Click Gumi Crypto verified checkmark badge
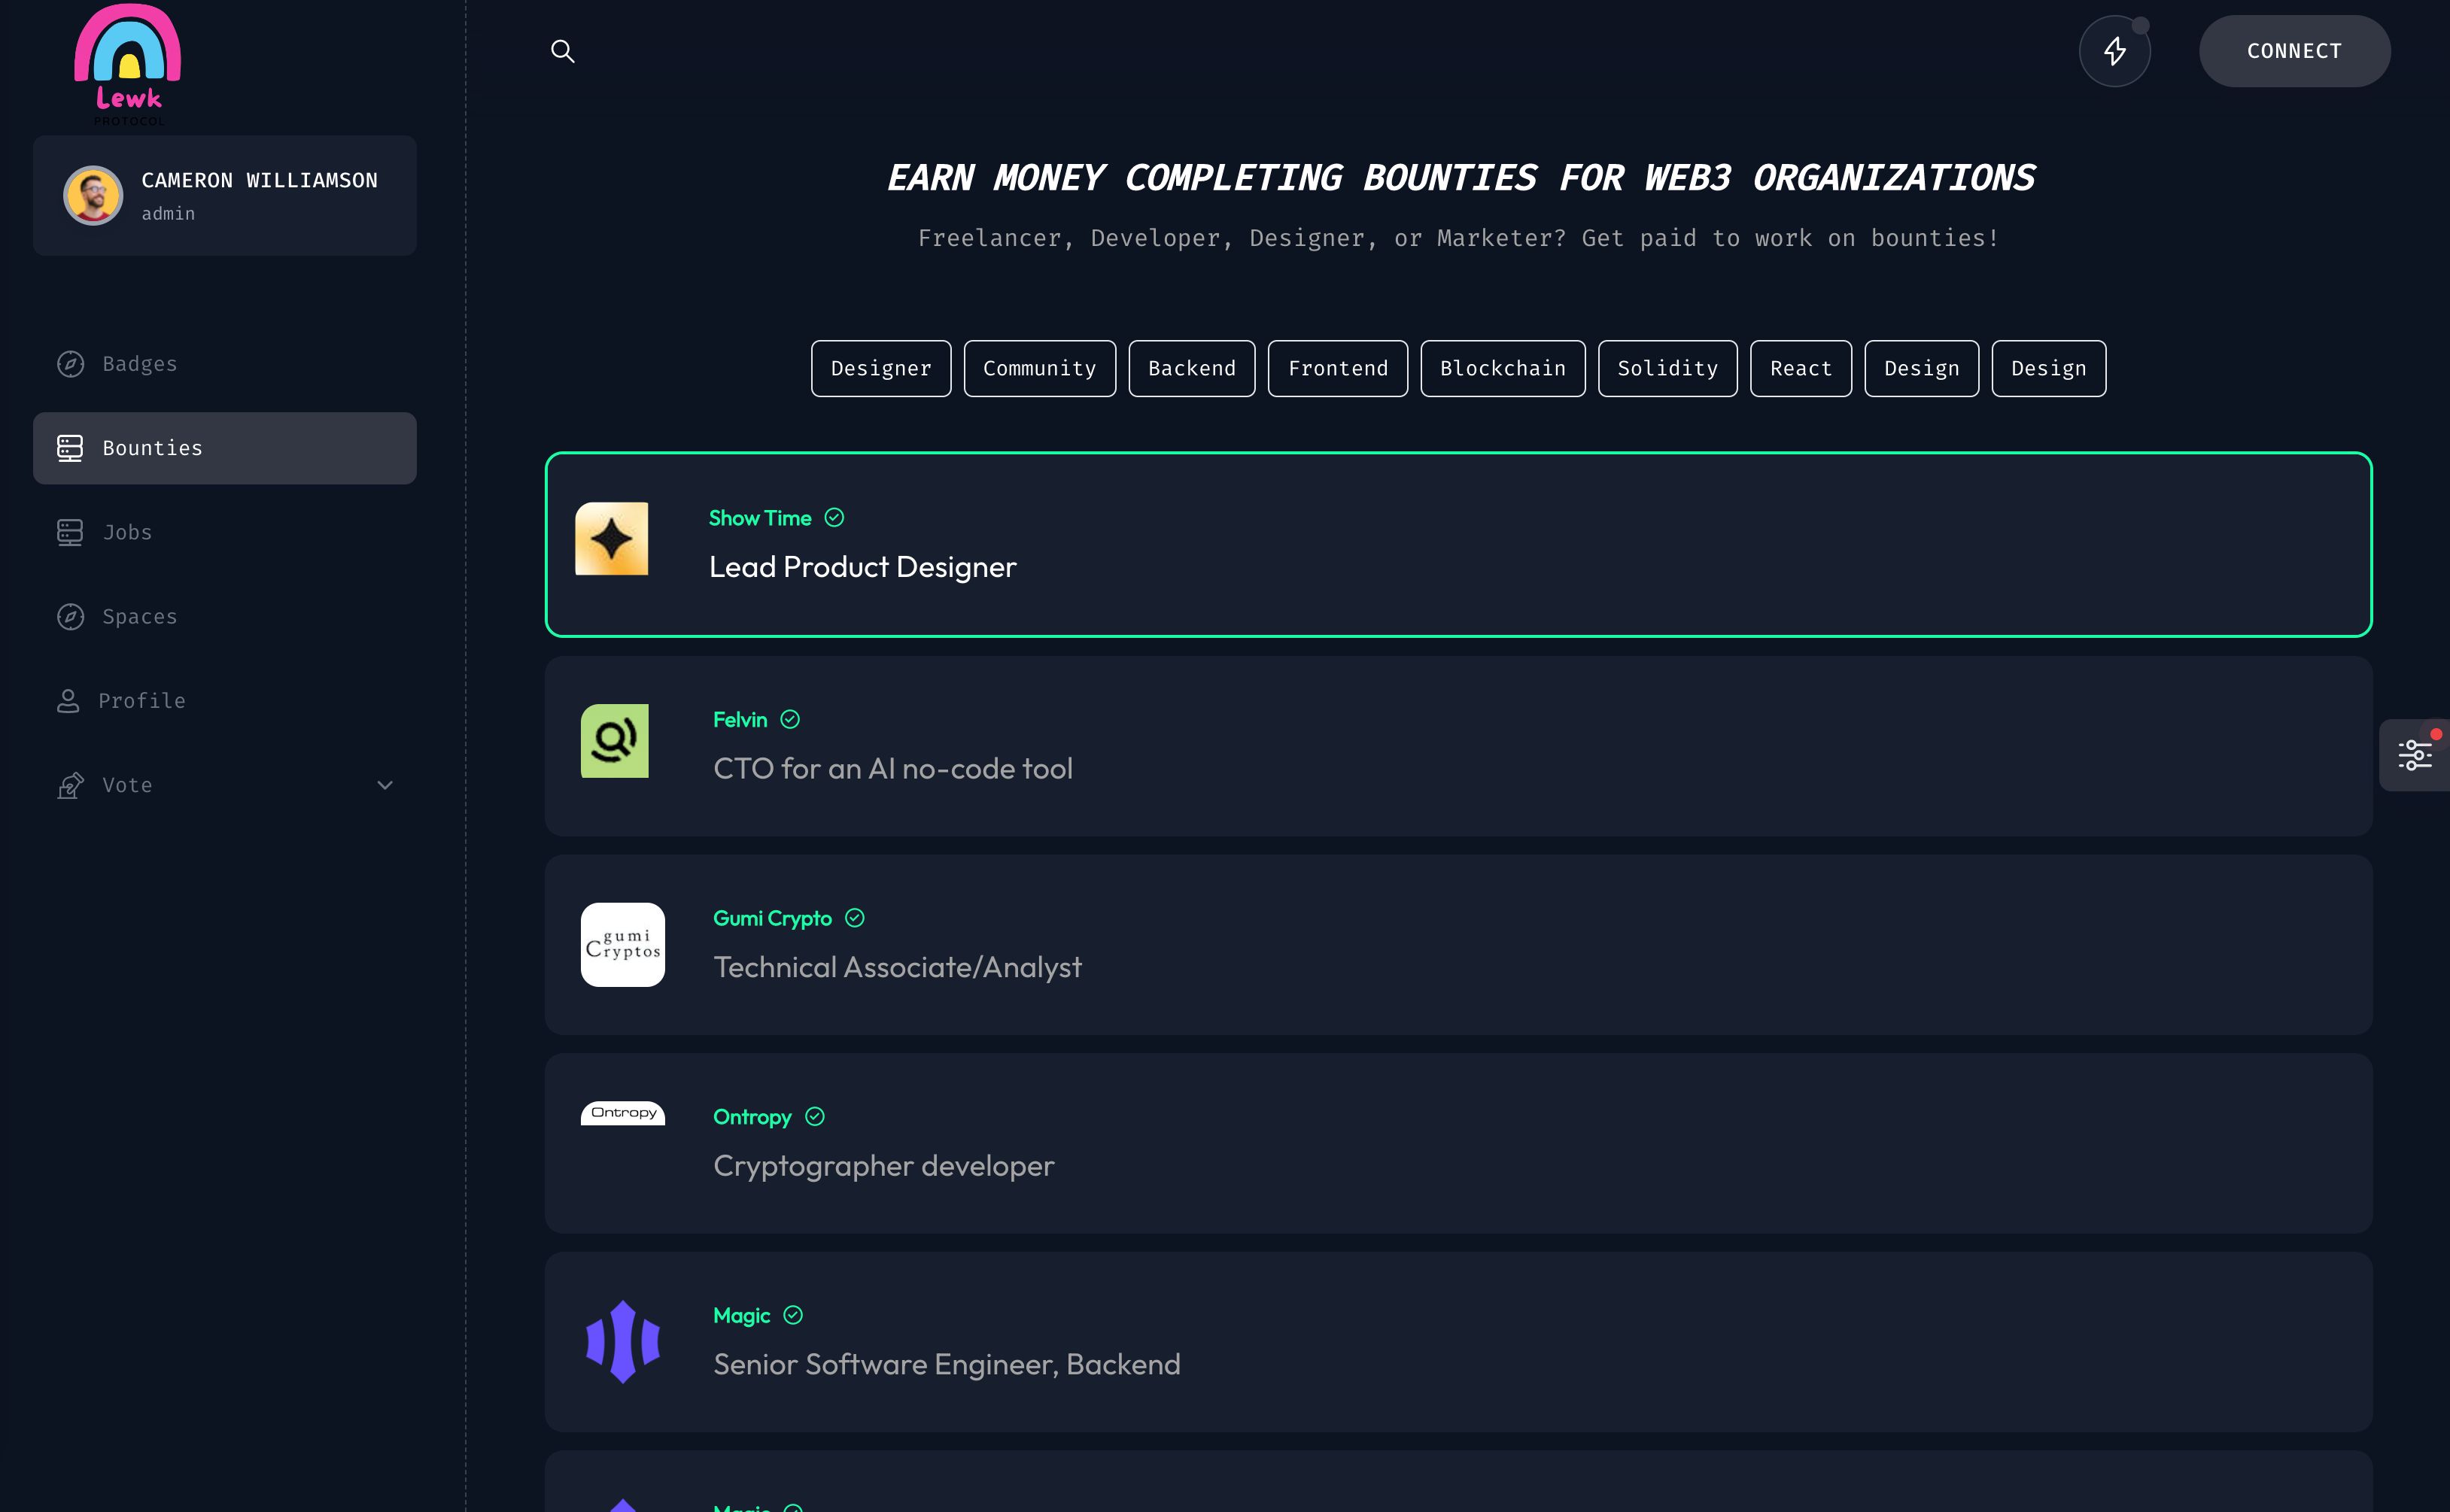The image size is (2450, 1512). tap(855, 918)
